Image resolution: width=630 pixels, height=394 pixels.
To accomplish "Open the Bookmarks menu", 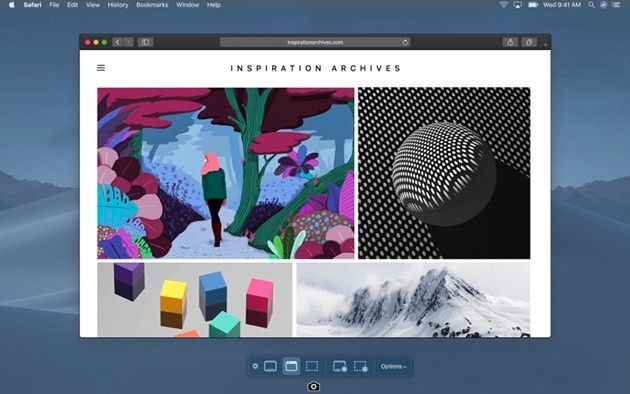I will tap(152, 5).
